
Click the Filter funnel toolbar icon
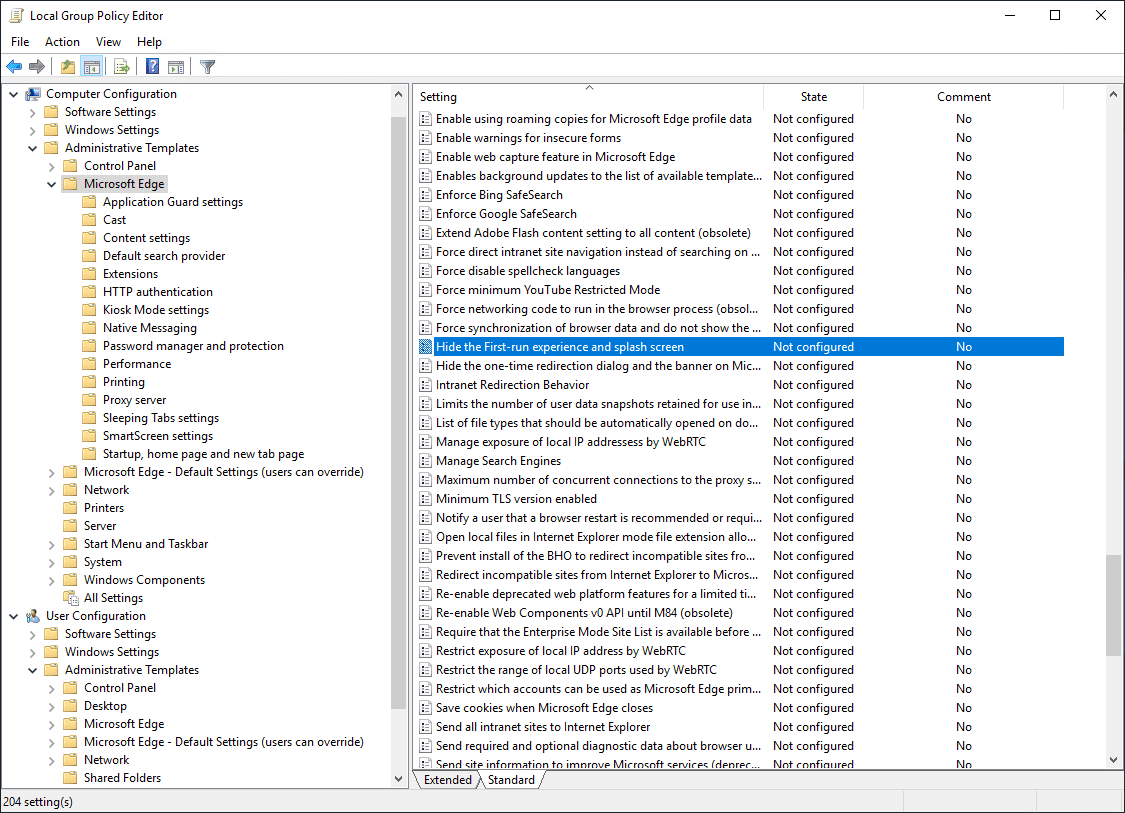tap(207, 67)
